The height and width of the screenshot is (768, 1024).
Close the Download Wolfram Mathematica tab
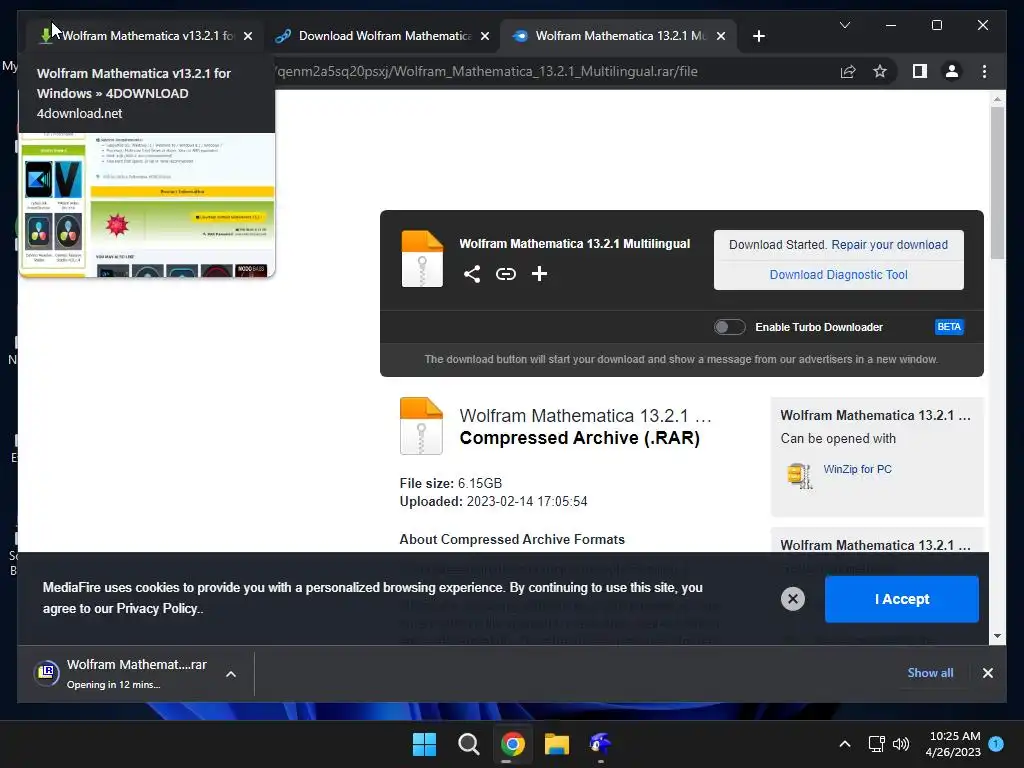pos(485,37)
